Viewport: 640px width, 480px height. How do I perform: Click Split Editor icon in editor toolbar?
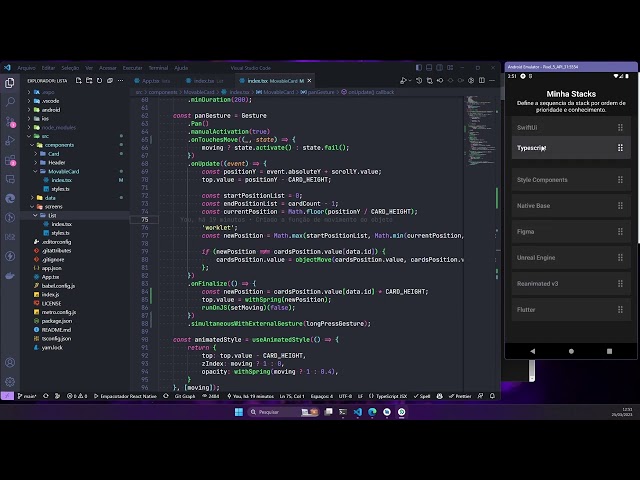[x=482, y=81]
